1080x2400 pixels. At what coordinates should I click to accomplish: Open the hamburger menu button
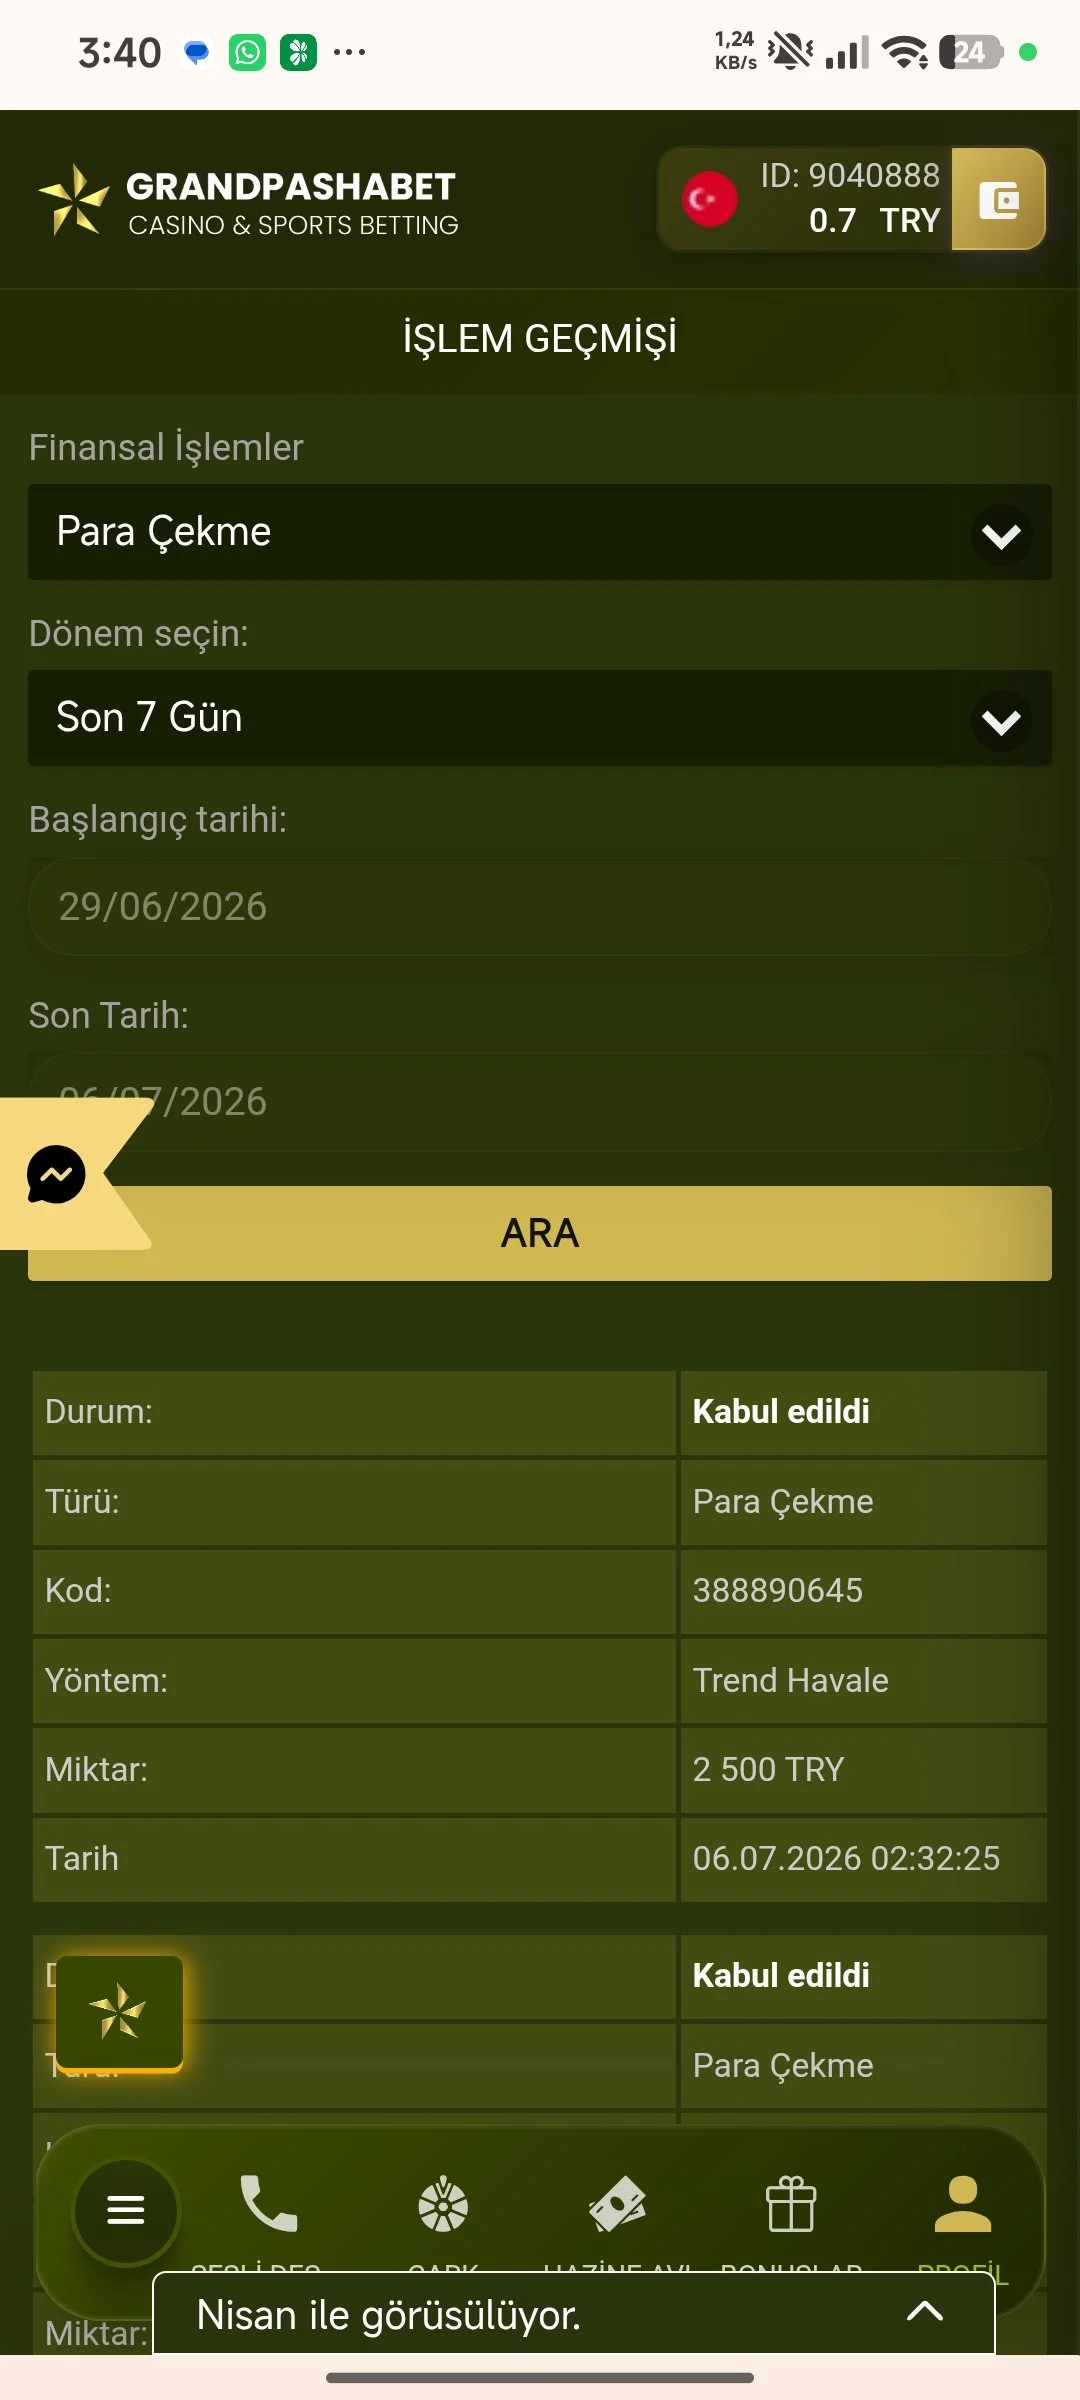click(126, 2209)
